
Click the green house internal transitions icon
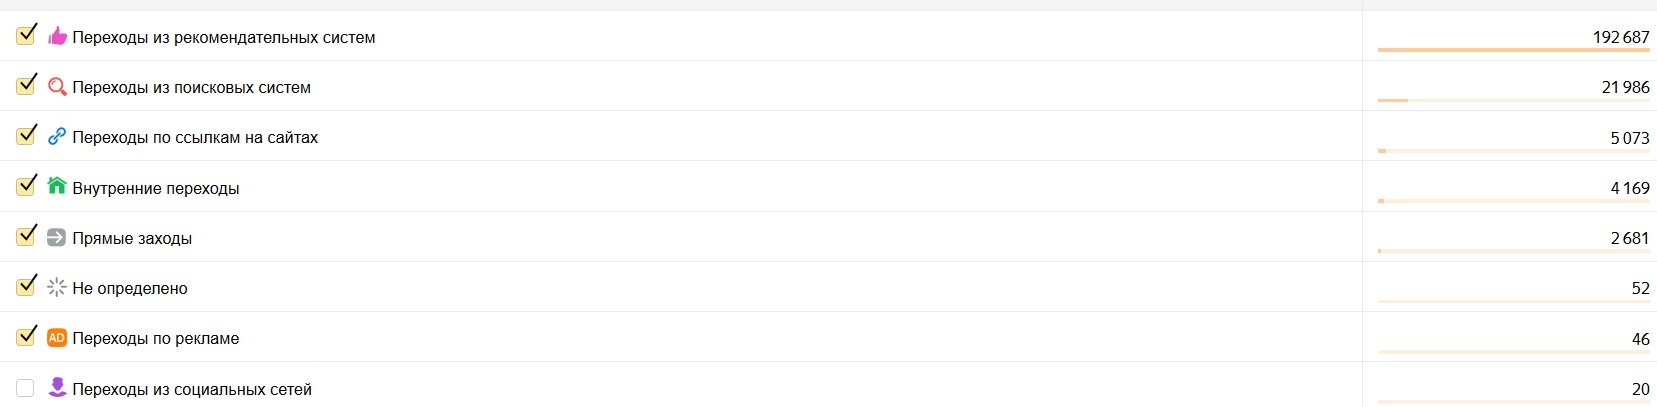pos(57,186)
